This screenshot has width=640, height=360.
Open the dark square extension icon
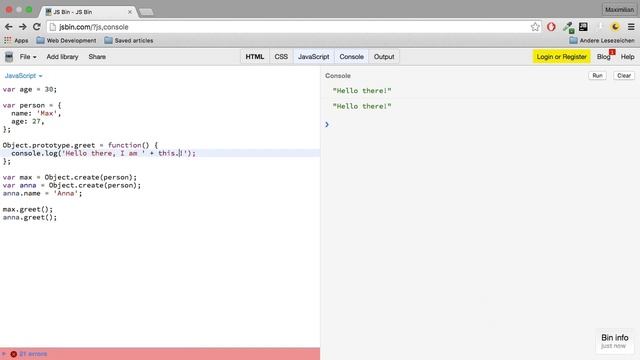583,27
